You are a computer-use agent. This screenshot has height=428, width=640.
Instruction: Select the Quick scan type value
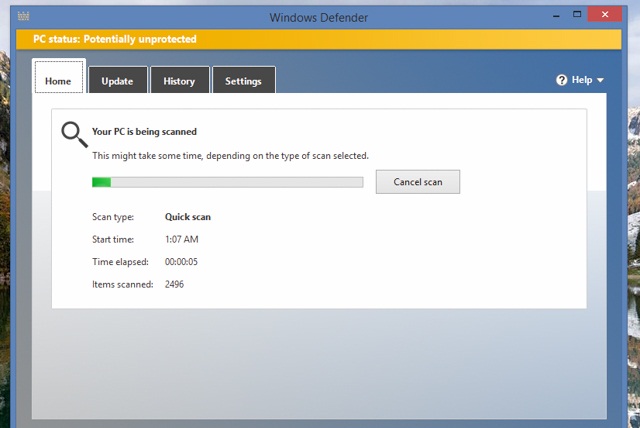click(188, 216)
